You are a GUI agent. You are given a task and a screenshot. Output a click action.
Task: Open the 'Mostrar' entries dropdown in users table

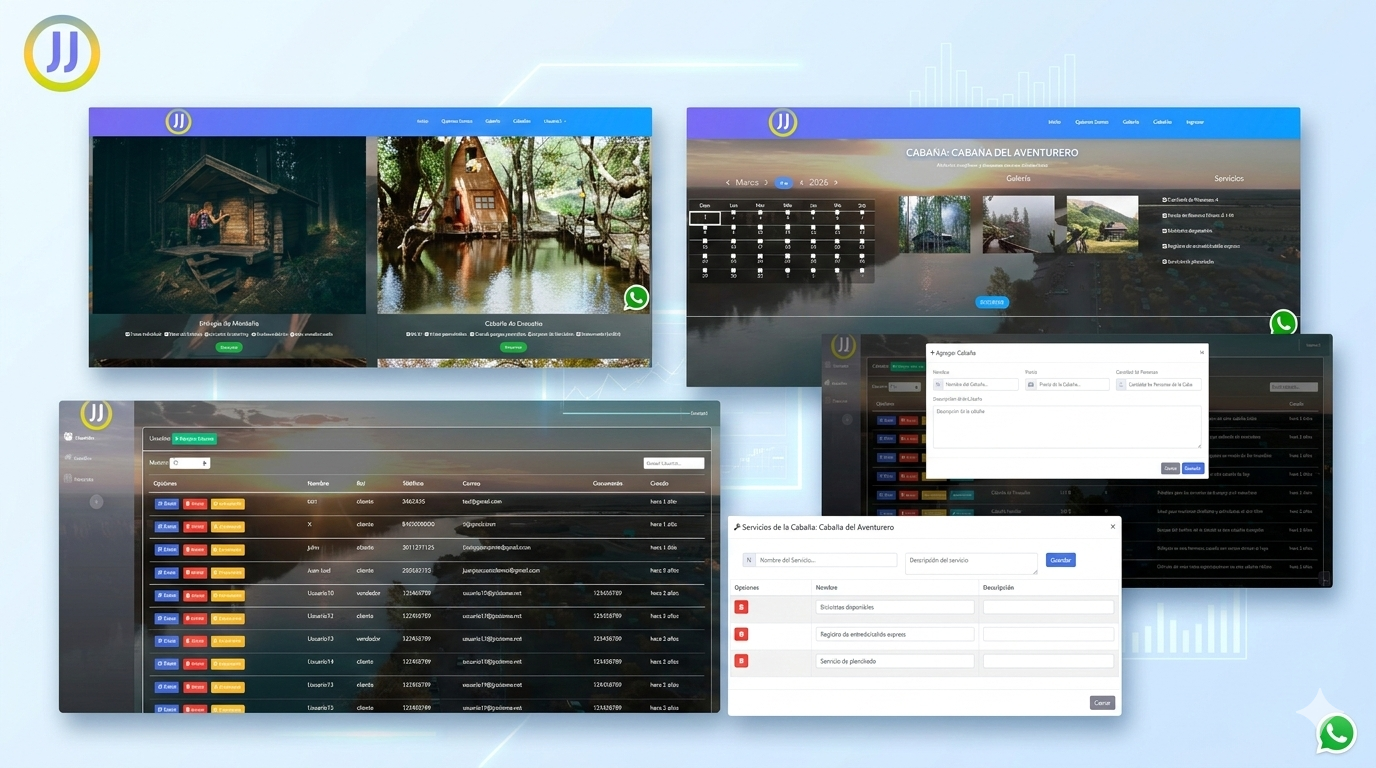pos(189,463)
